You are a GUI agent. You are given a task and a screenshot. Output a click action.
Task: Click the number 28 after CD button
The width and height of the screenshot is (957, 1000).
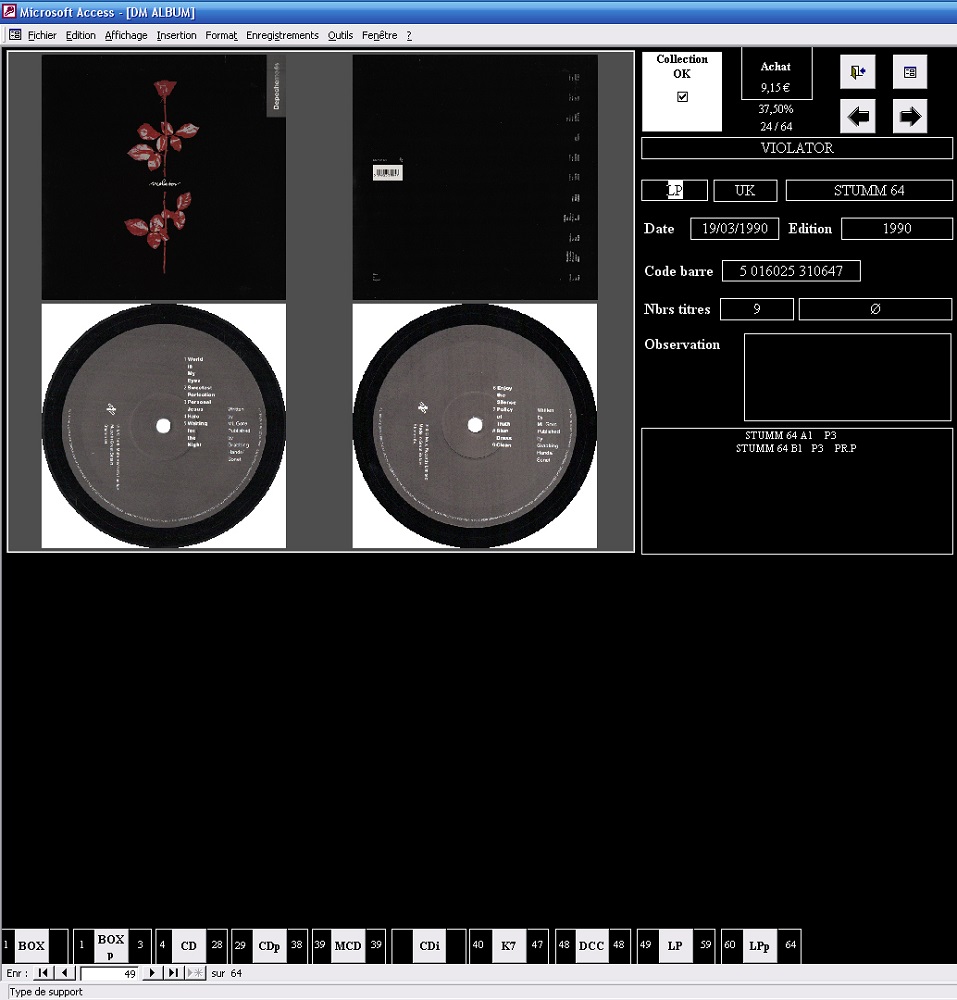coord(217,945)
